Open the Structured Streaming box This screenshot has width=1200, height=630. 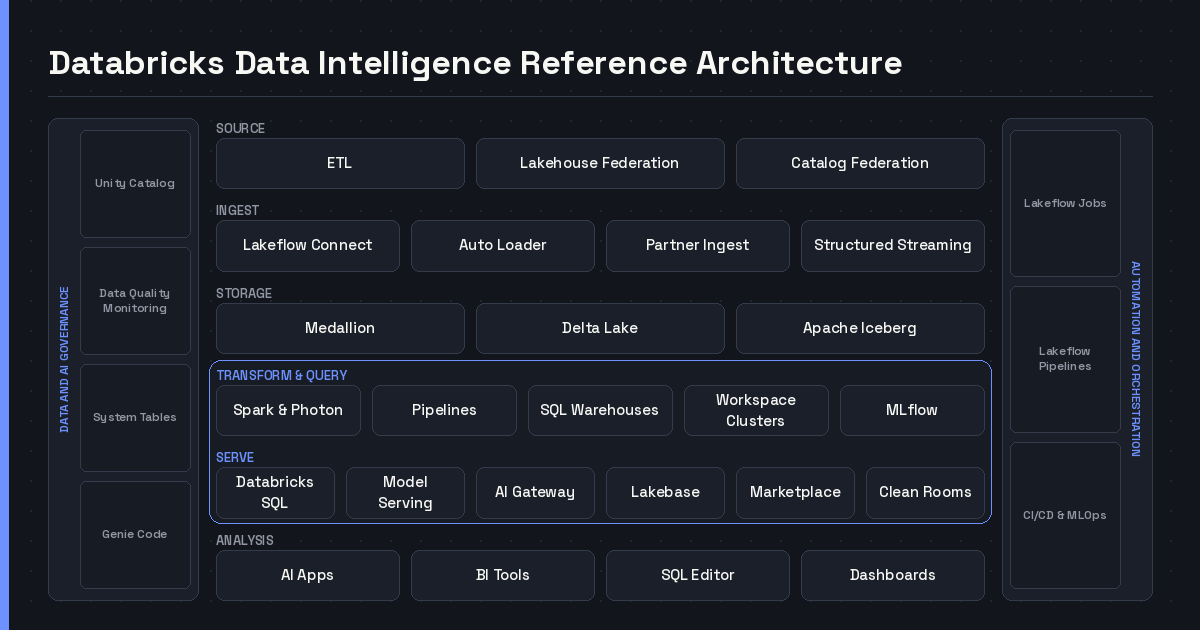[893, 246]
